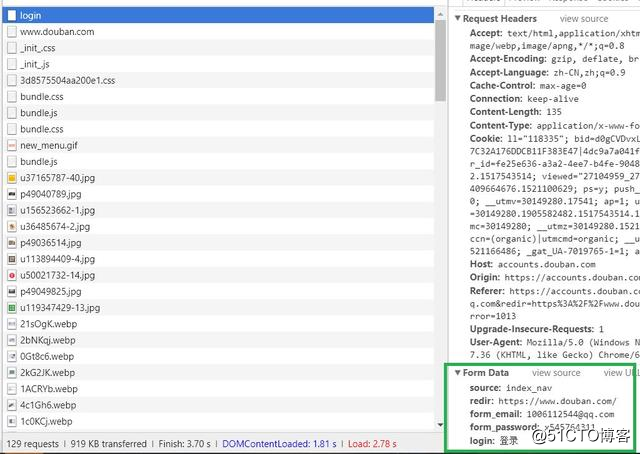Click thumbnail icon of p49036514.jpg
The height and width of the screenshot is (454, 640).
[12, 243]
